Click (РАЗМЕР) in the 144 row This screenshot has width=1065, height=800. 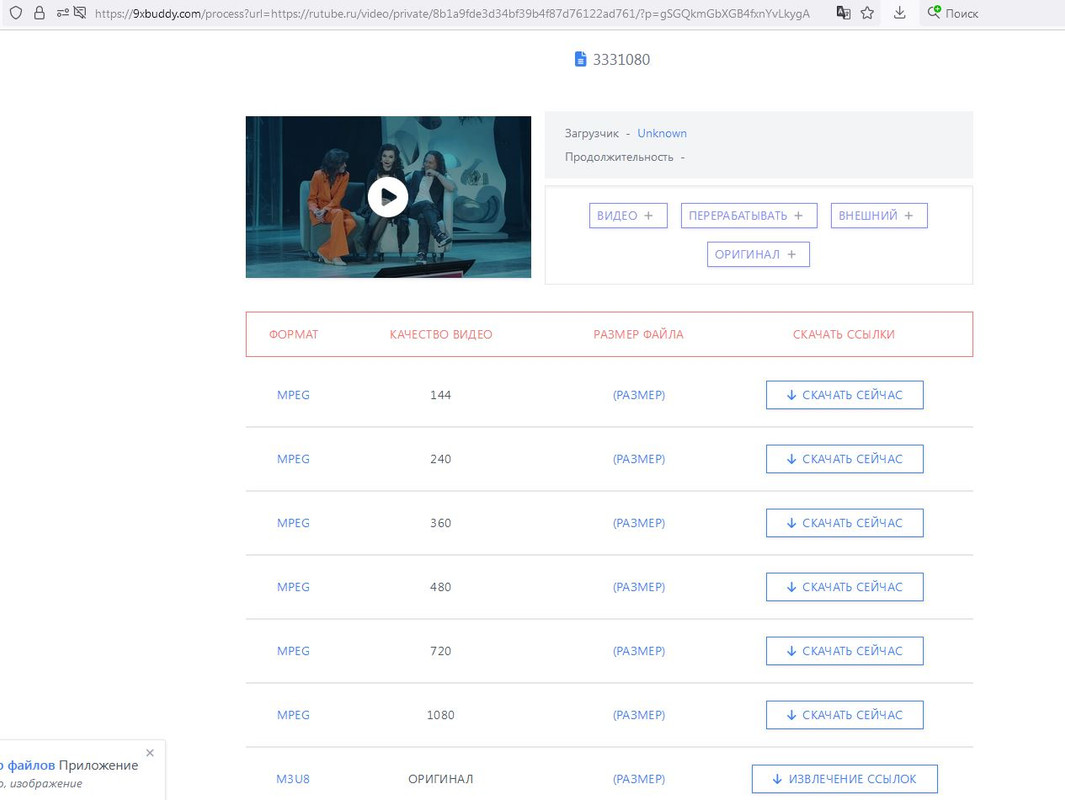(639, 395)
